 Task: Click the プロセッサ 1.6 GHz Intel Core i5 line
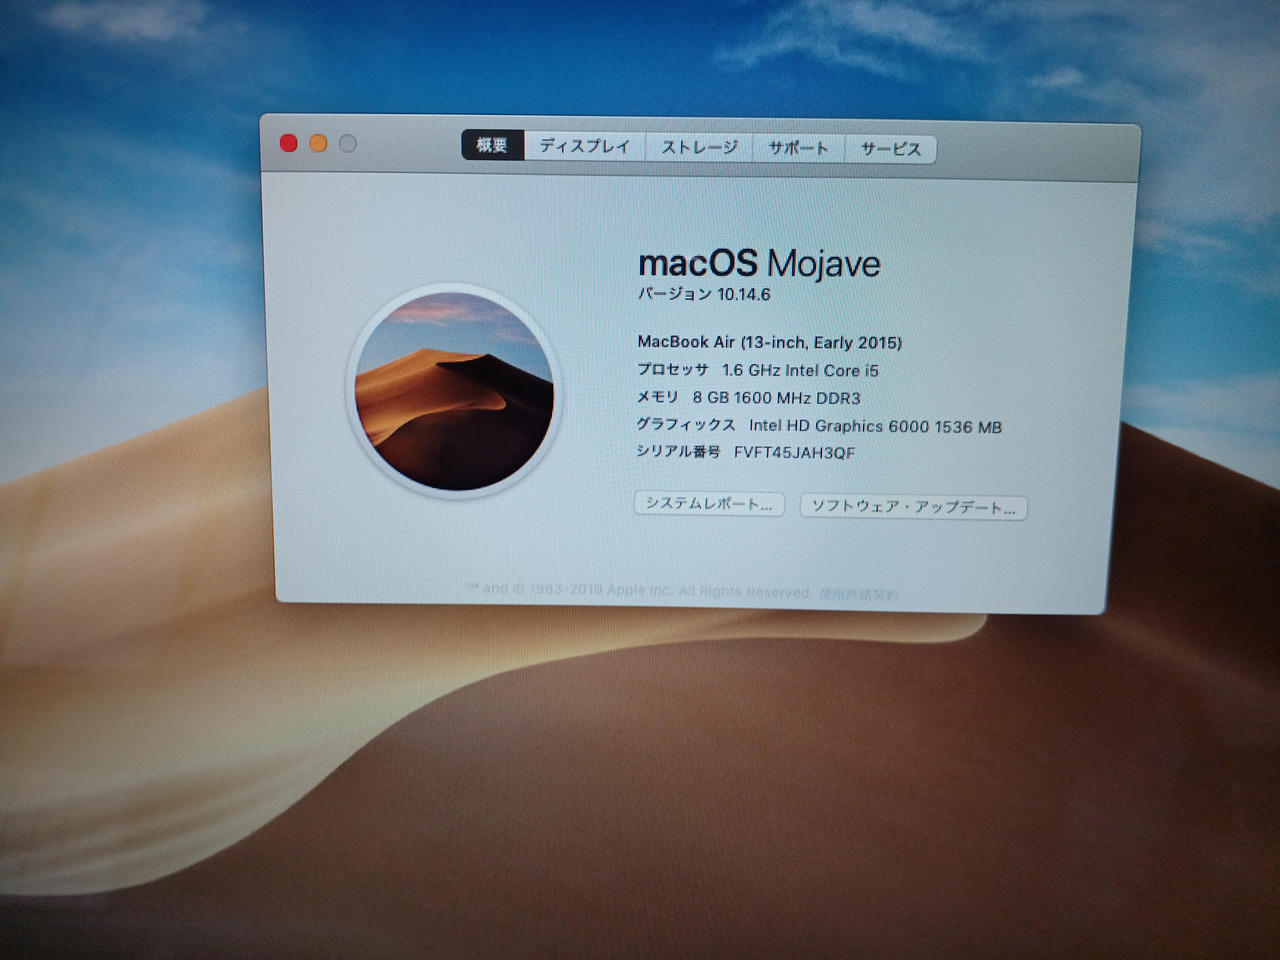758,370
